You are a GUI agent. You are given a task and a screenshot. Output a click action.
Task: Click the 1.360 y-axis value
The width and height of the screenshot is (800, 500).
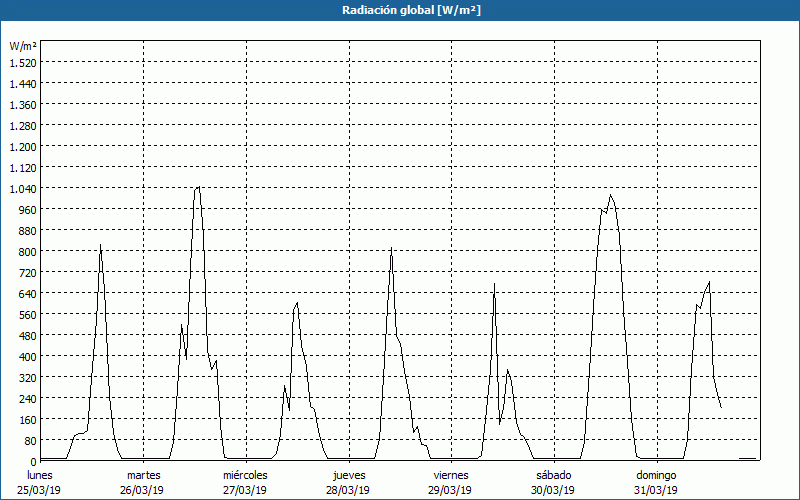tap(23, 105)
